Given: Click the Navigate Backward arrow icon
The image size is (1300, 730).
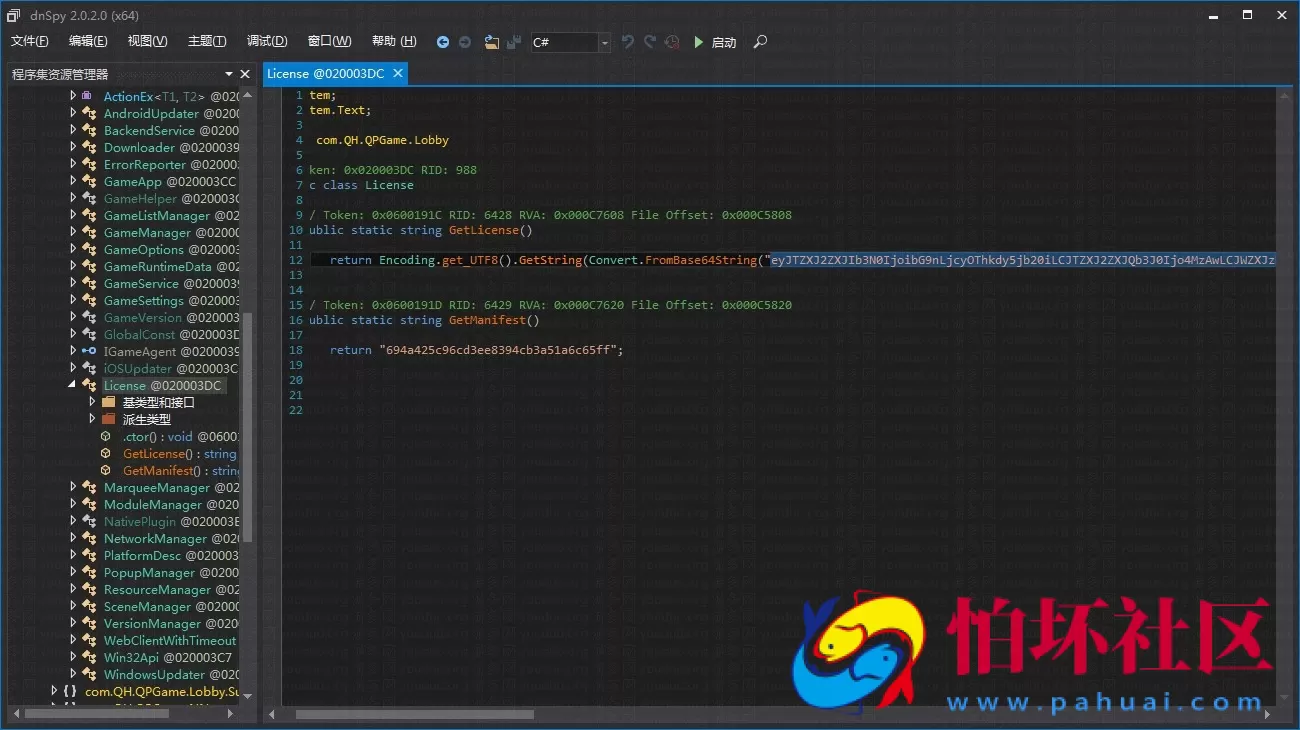Looking at the screenshot, I should [x=443, y=42].
